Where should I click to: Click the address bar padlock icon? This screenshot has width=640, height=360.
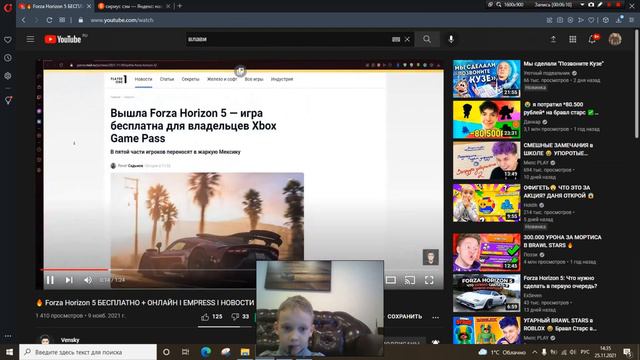[x=81, y=20]
